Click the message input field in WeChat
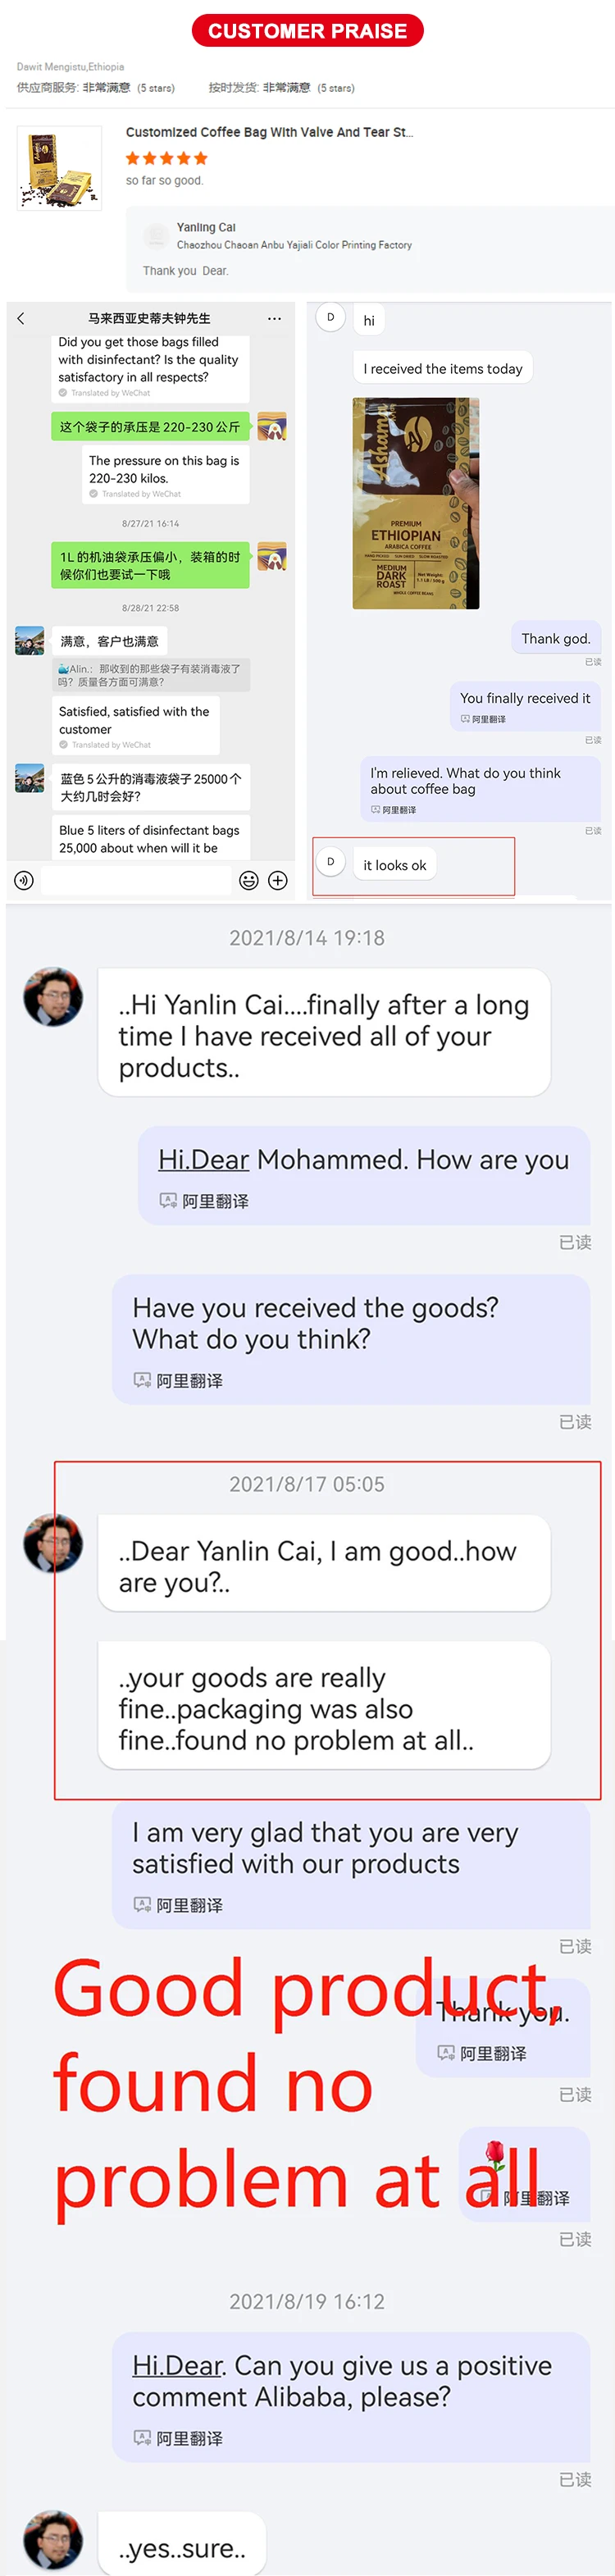 click(136, 880)
